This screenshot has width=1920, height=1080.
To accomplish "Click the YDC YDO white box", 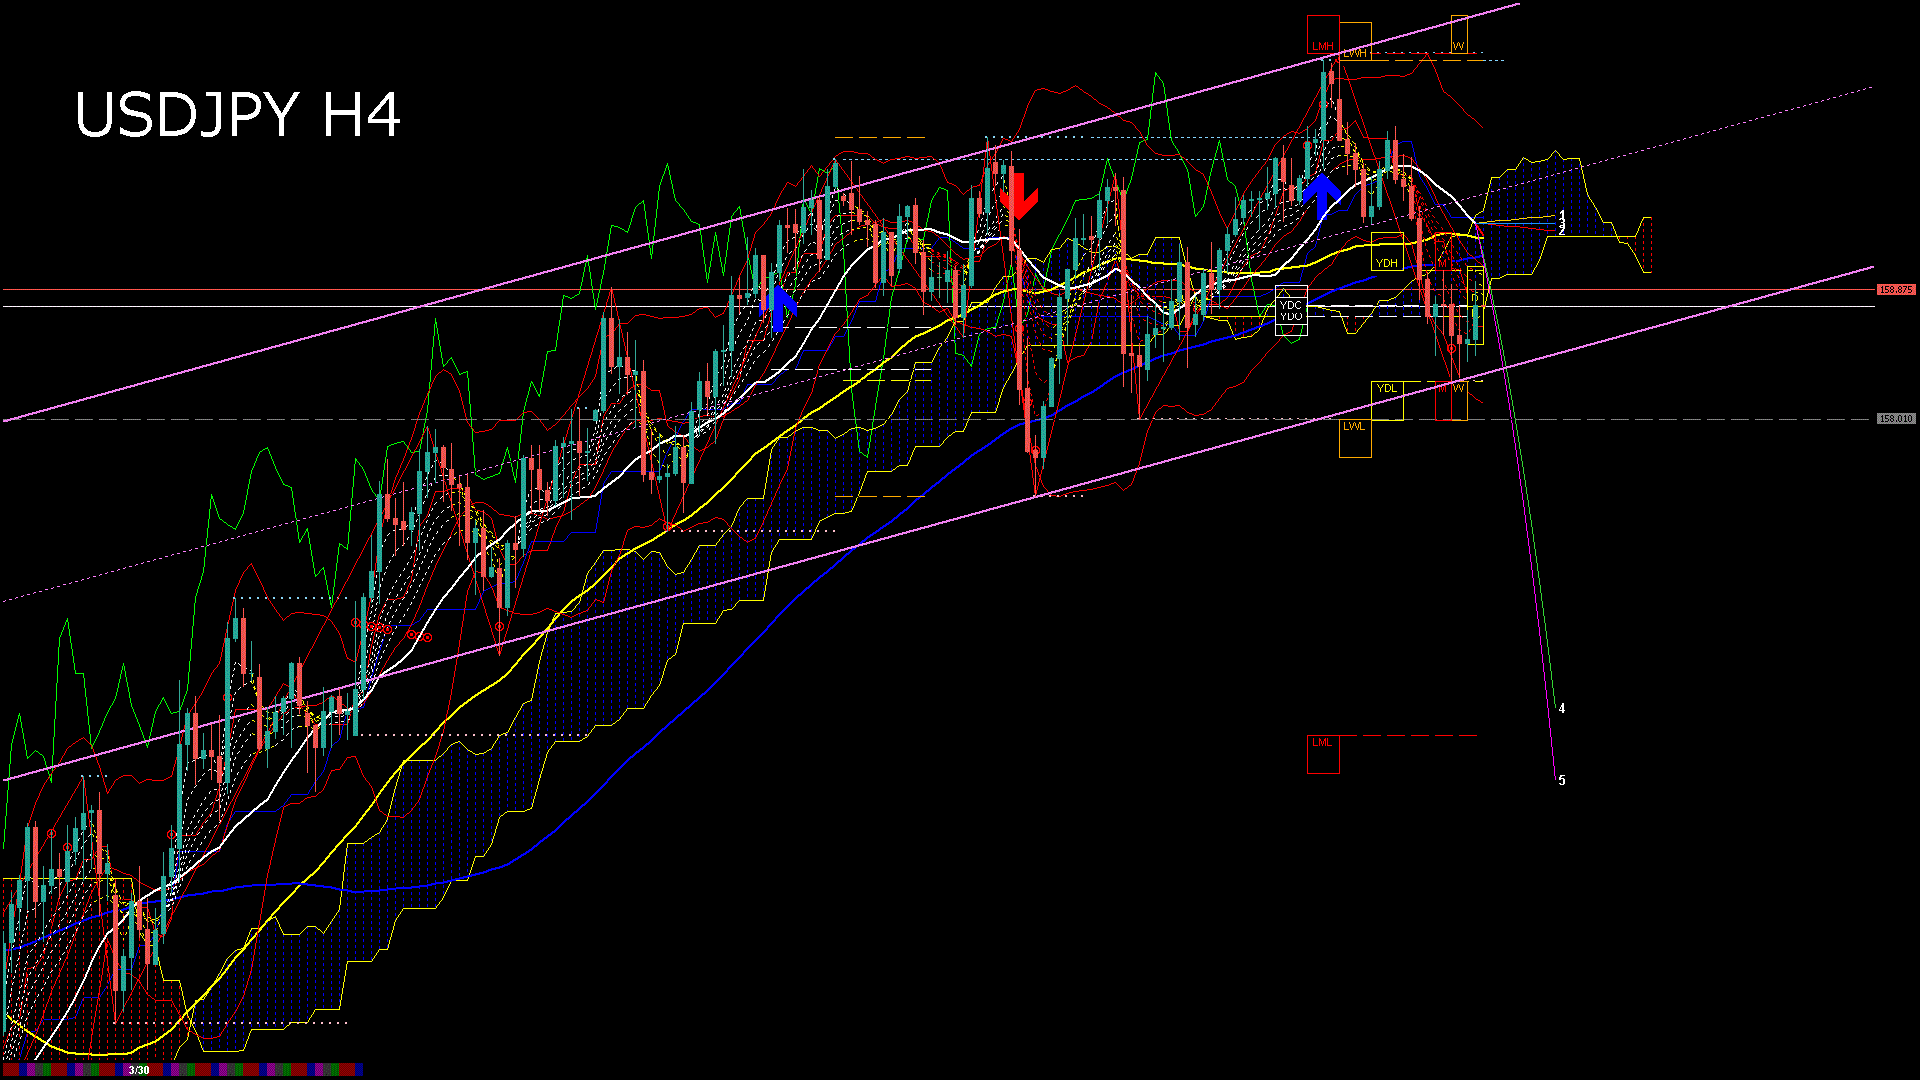I will 1291,310.
